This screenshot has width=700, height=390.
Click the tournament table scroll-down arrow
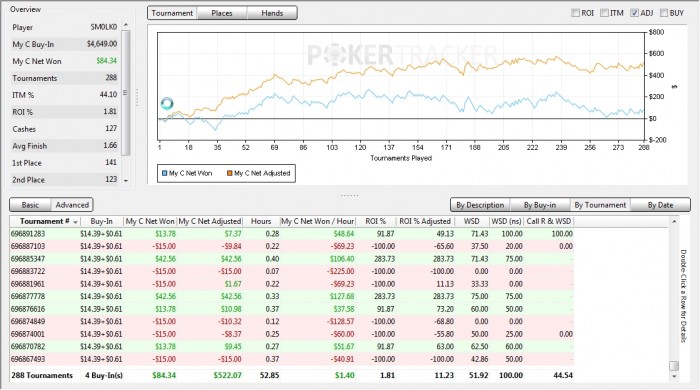(x=674, y=377)
